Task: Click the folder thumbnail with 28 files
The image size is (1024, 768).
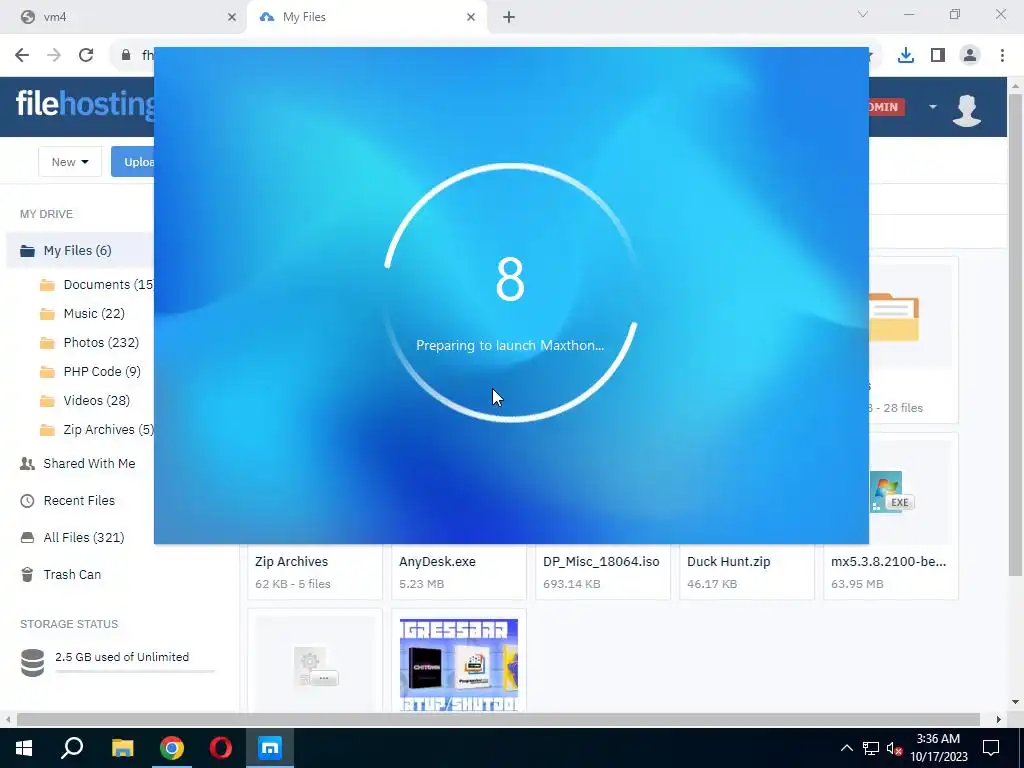Action: click(x=893, y=317)
